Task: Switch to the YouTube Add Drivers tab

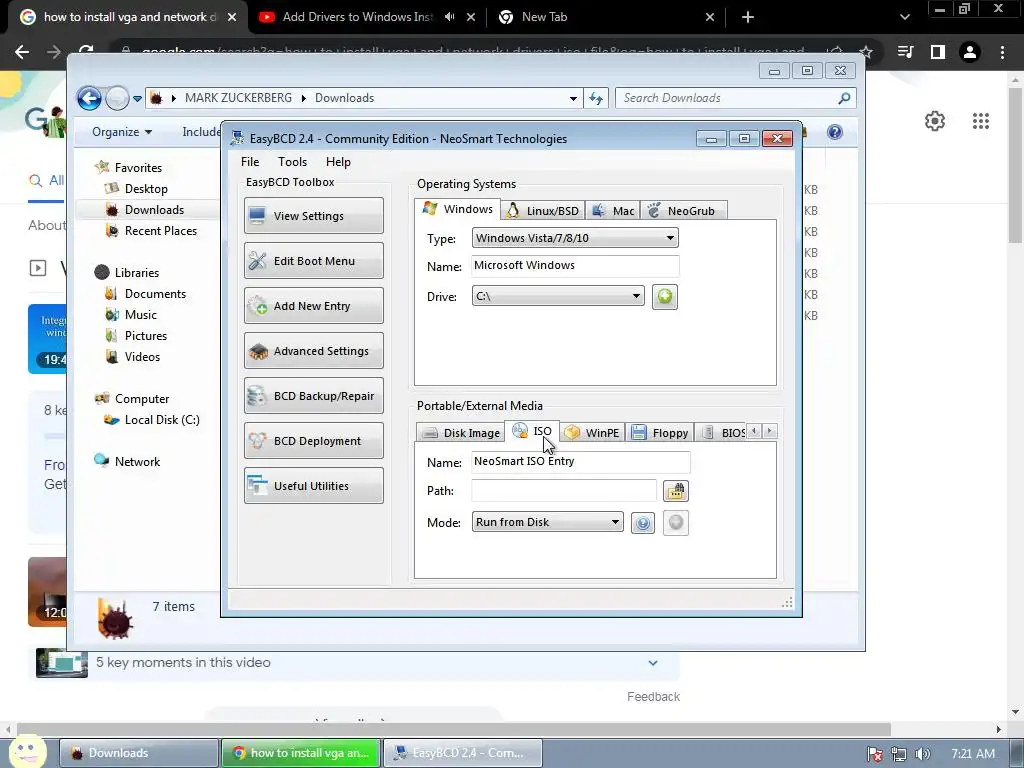Action: pos(356,17)
